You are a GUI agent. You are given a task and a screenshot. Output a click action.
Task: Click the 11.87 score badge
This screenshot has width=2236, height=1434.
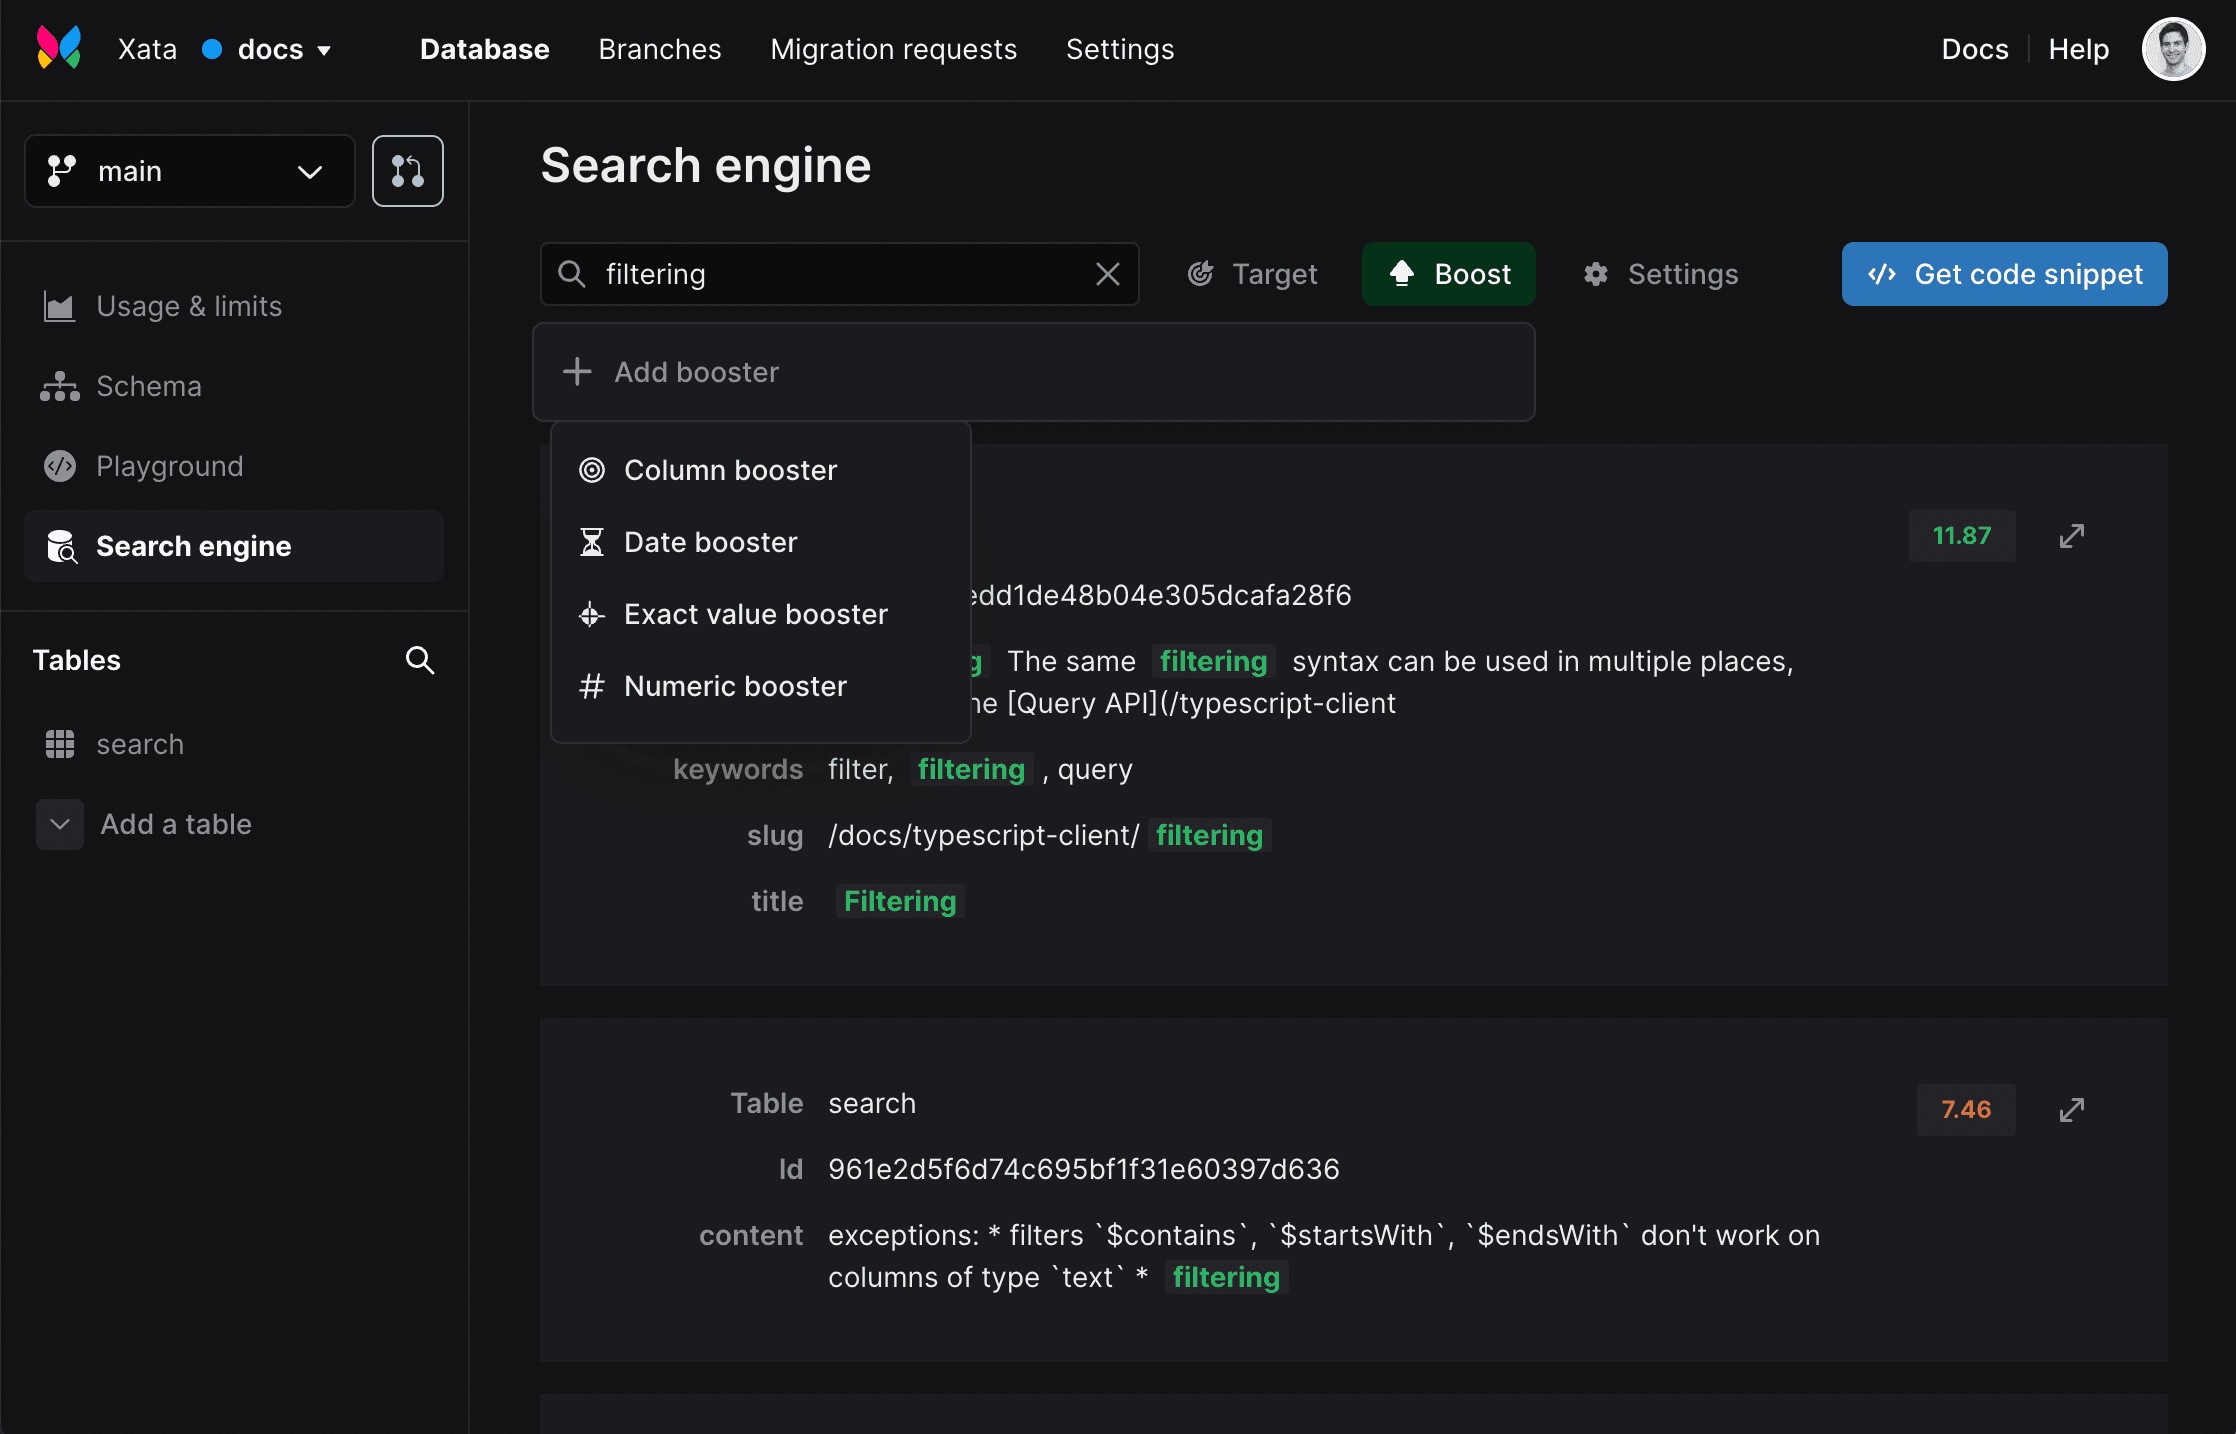click(x=1962, y=536)
